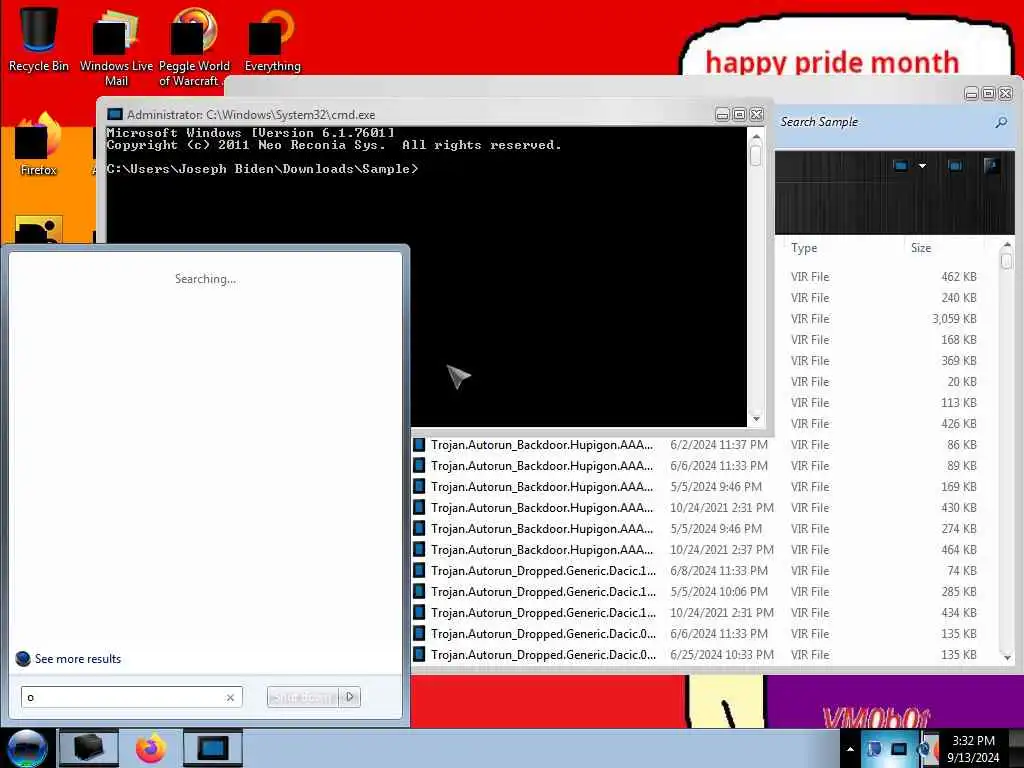The image size is (1024, 768).
Task: Click the Shut down button
Action: [303, 697]
